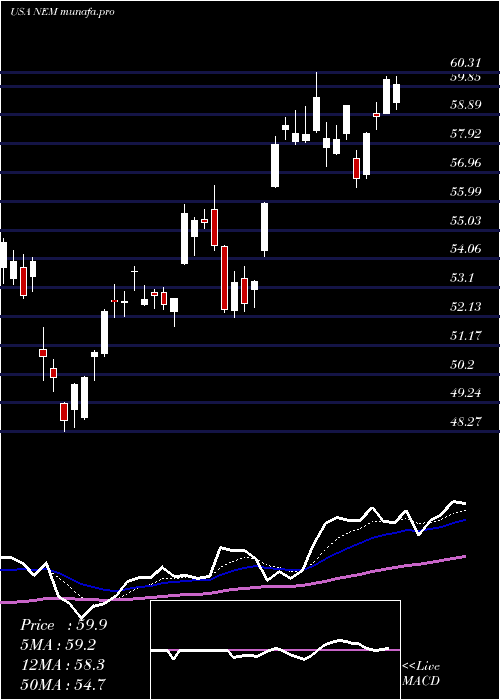
Task: Click the '<<Live MACD' label
Action: click(421, 674)
